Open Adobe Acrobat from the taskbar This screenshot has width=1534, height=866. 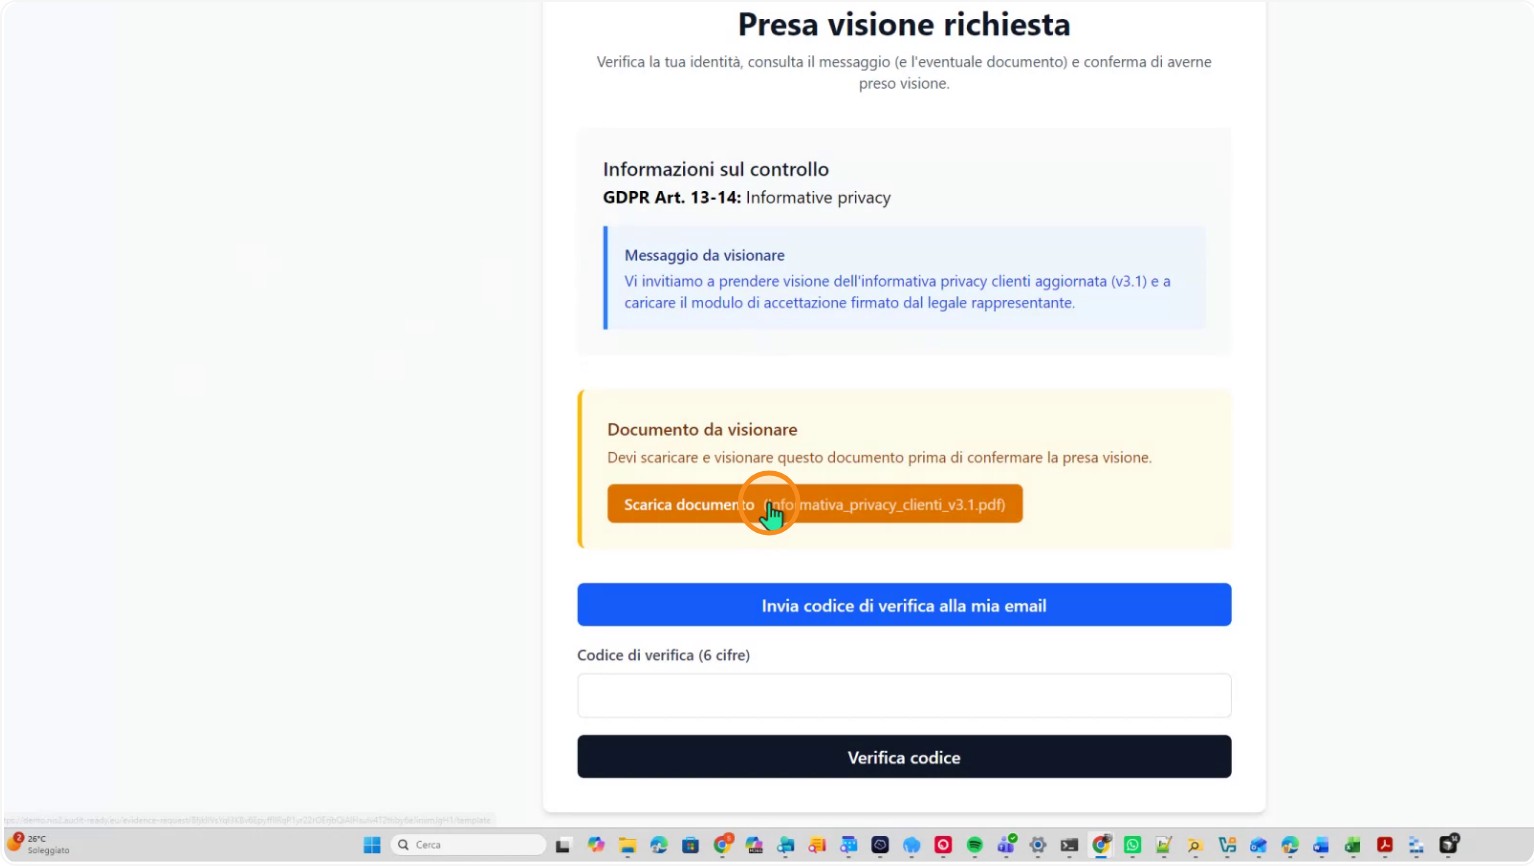(x=1384, y=845)
